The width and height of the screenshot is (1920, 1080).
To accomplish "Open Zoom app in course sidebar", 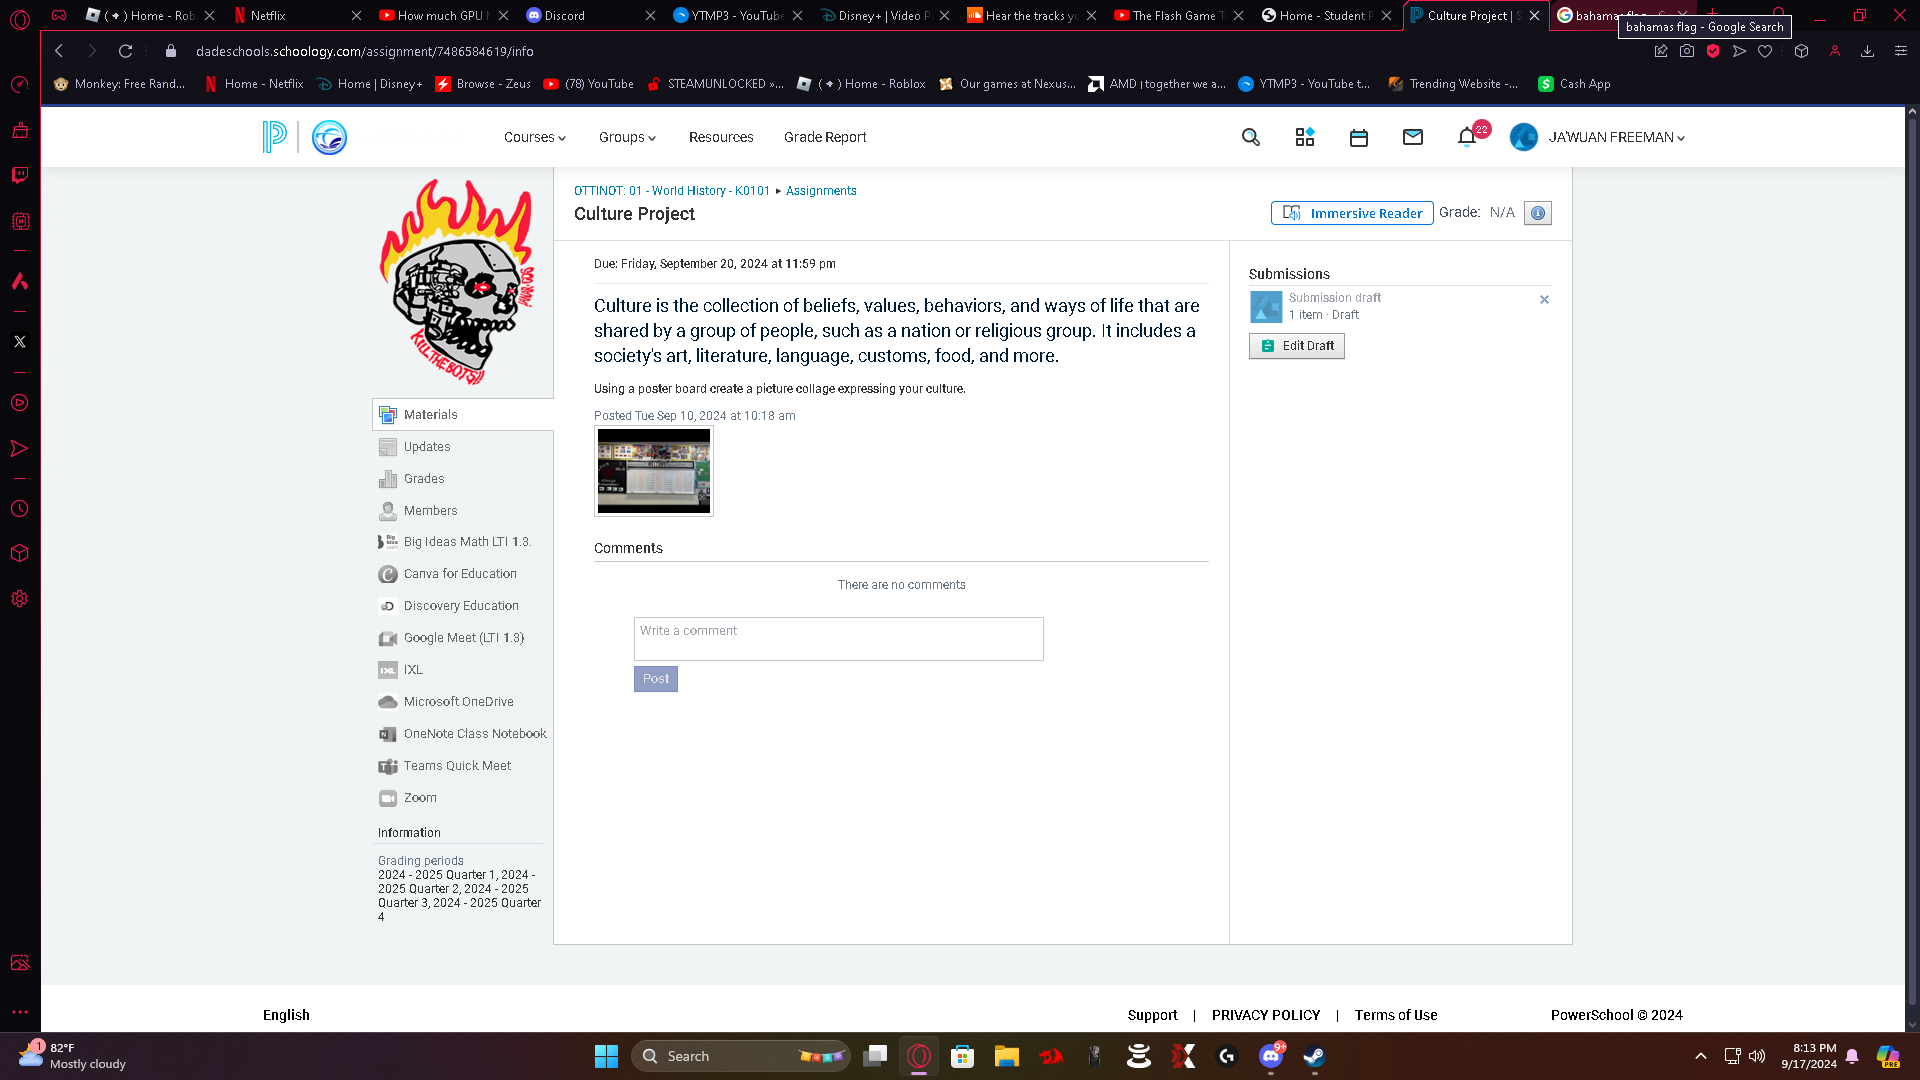I will click(420, 798).
